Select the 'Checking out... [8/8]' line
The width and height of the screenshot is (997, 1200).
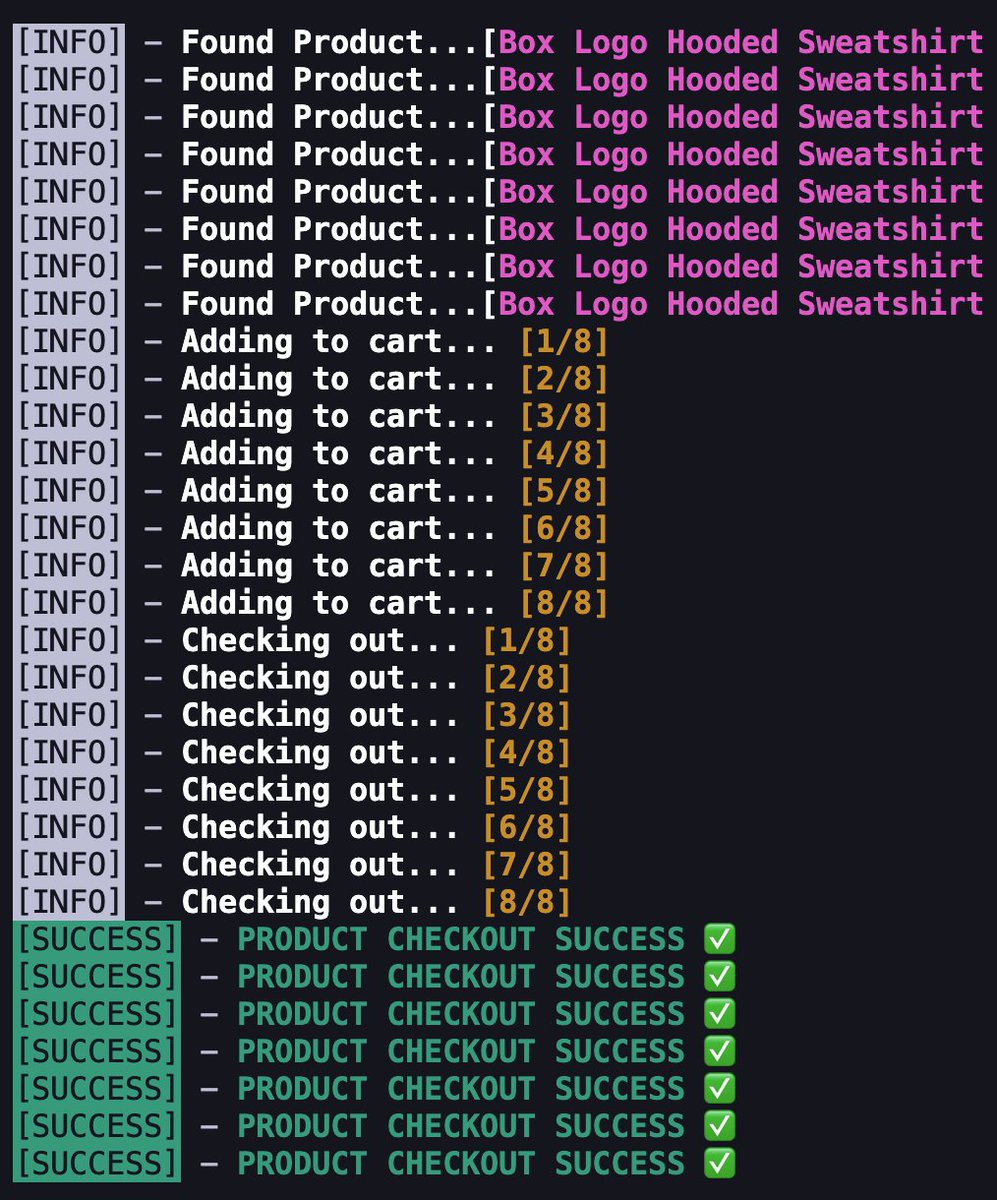(x=292, y=902)
